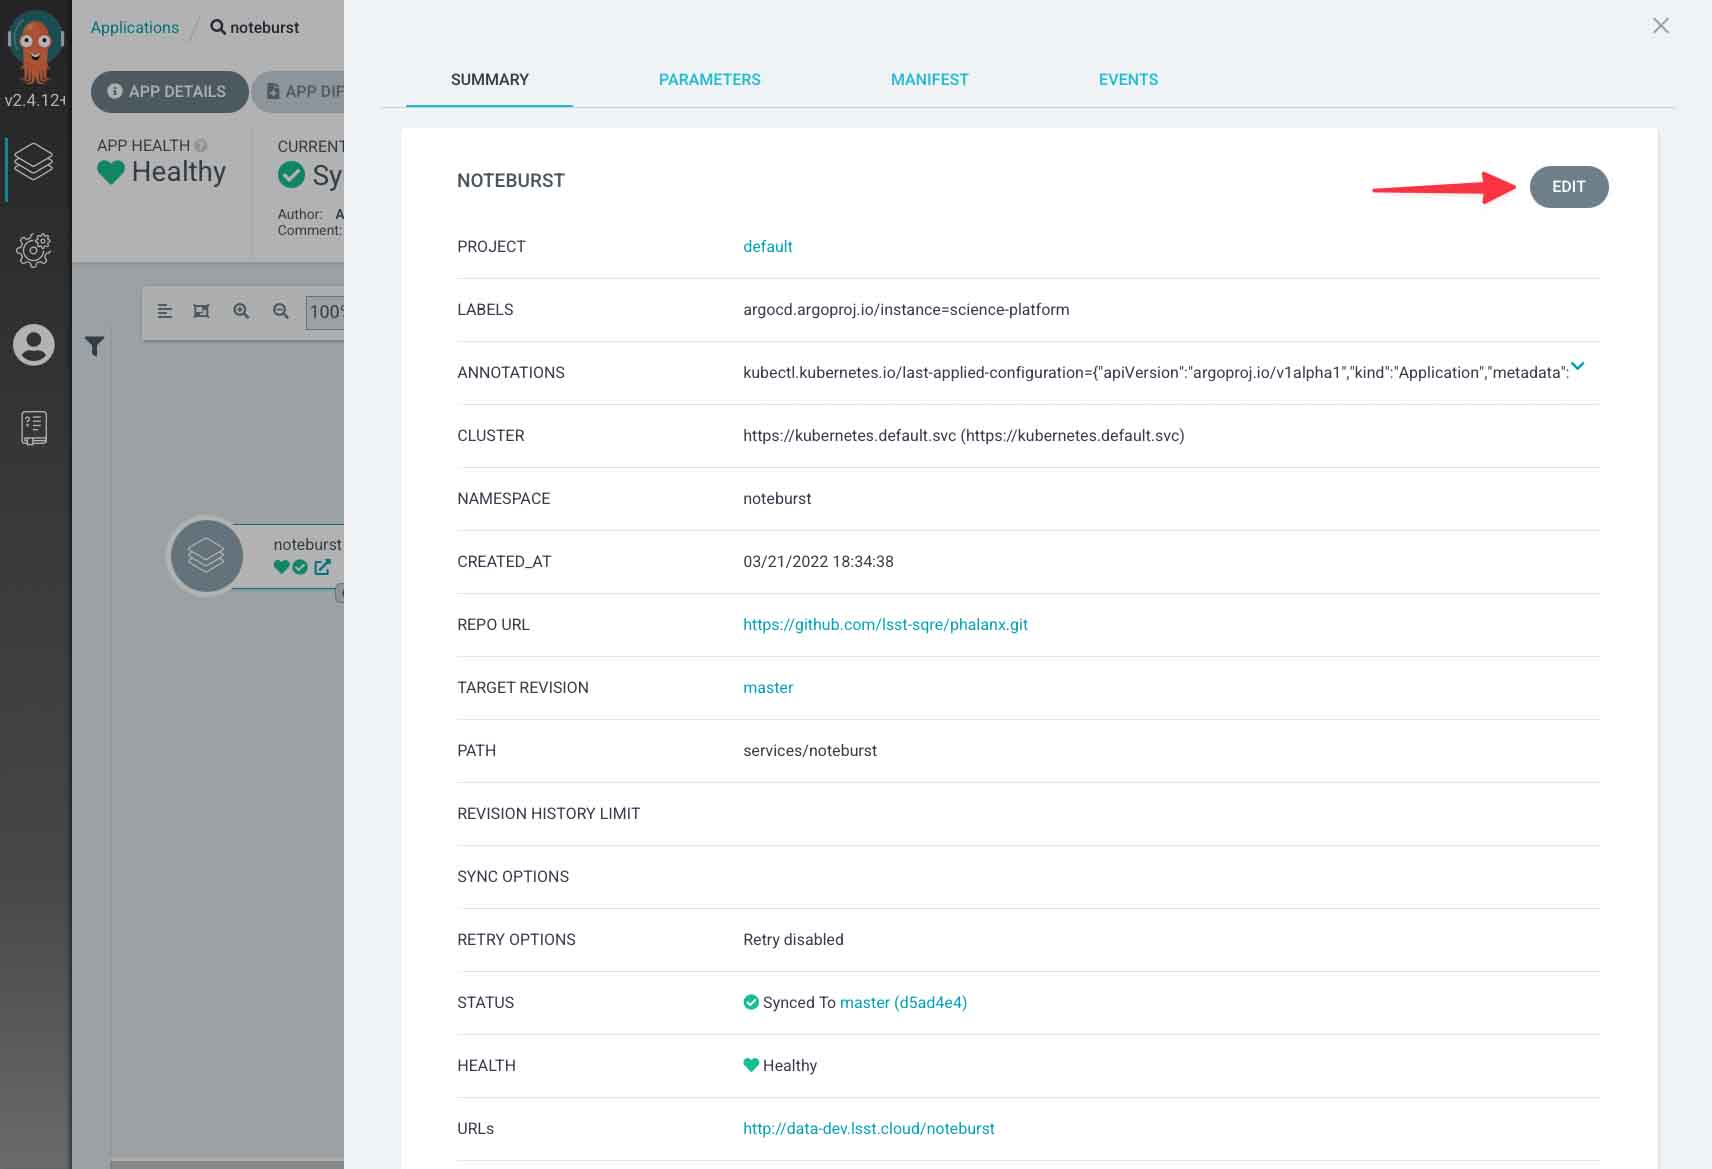Expand the annotations chevron
Viewport: 1712px width, 1169px height.
click(1577, 366)
